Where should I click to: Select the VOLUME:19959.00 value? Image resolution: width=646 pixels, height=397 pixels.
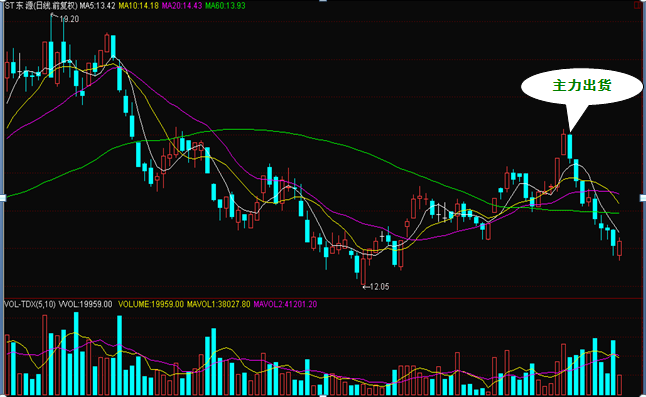click(x=151, y=304)
